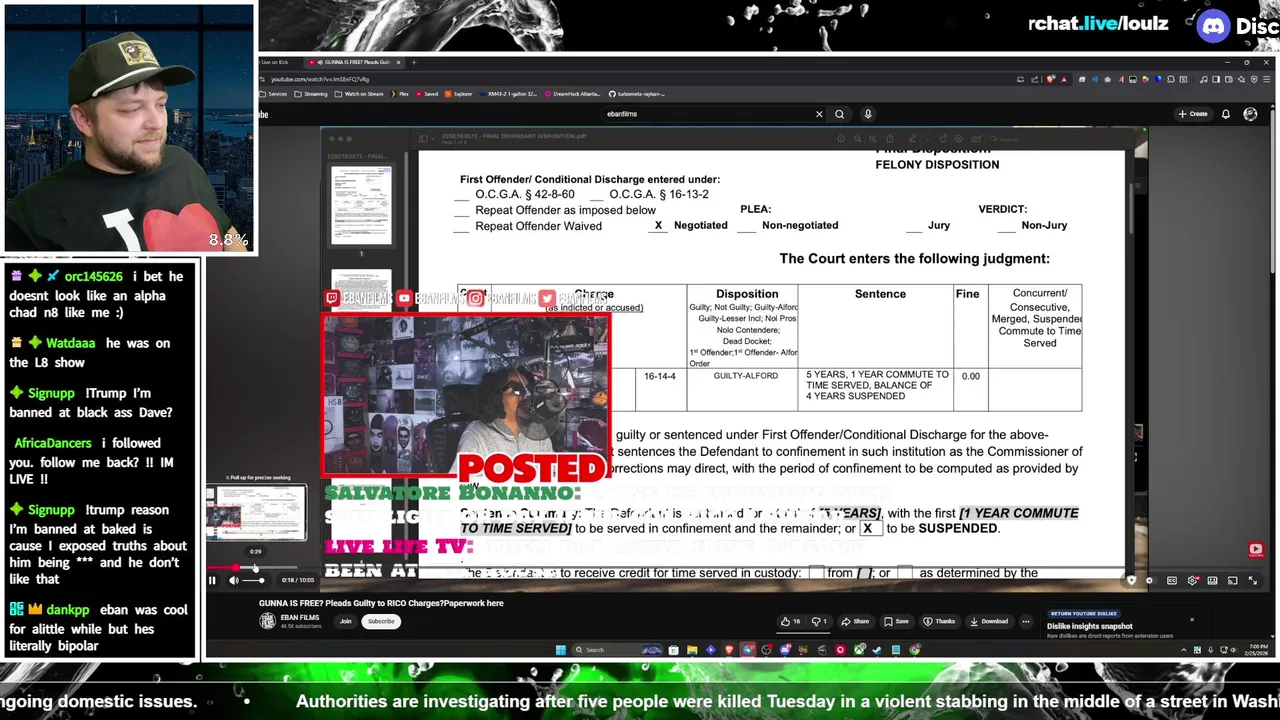The width and height of the screenshot is (1280, 720).
Task: Dislike the video
Action: (x=818, y=621)
